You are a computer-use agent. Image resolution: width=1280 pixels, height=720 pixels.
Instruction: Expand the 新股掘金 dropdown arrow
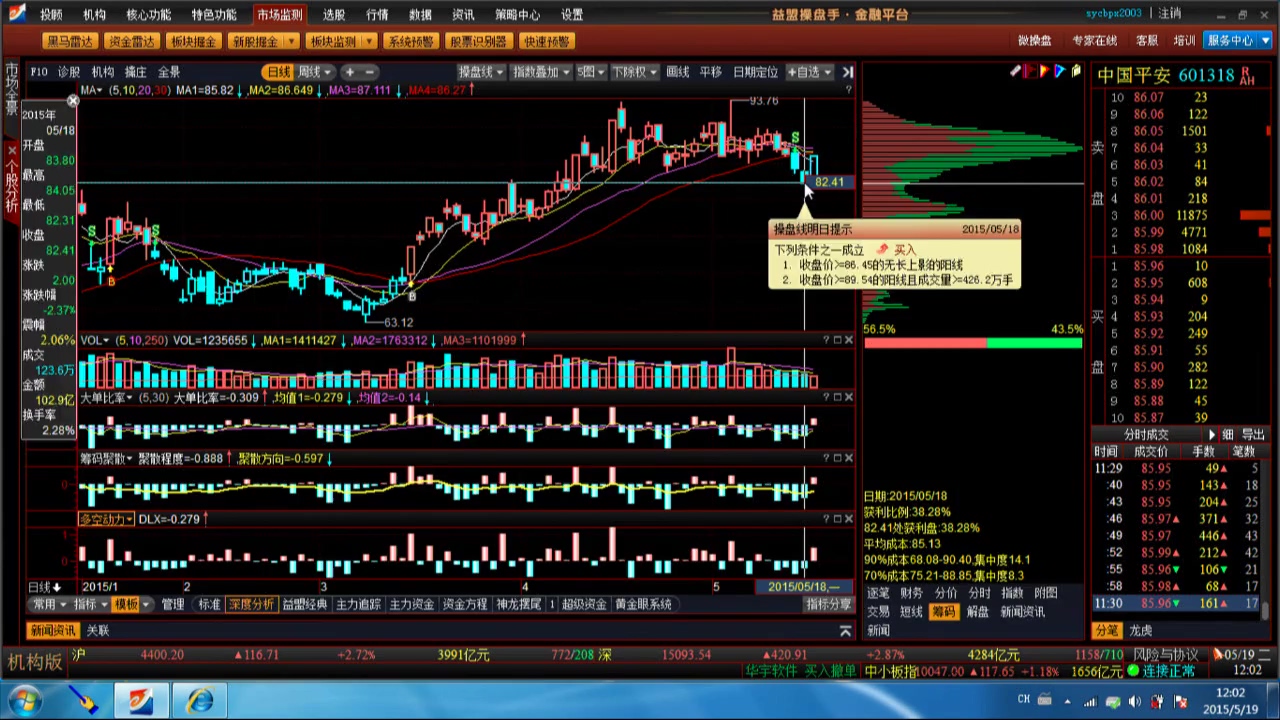click(x=291, y=41)
